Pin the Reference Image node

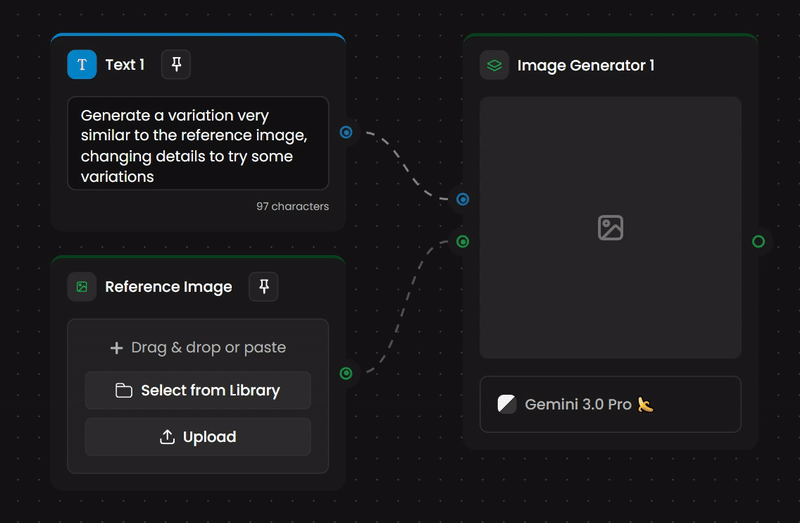tap(263, 287)
